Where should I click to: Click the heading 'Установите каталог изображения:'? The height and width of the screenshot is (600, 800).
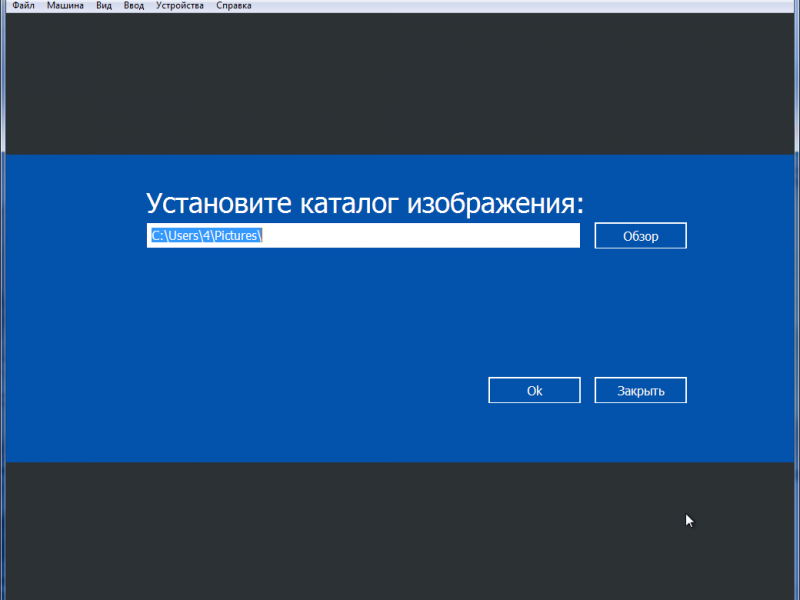(365, 203)
